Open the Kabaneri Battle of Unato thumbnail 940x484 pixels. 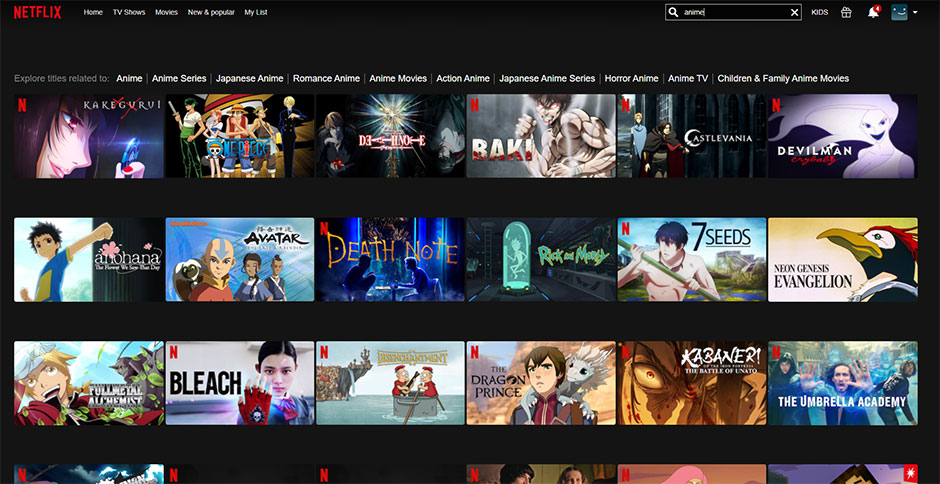click(692, 383)
